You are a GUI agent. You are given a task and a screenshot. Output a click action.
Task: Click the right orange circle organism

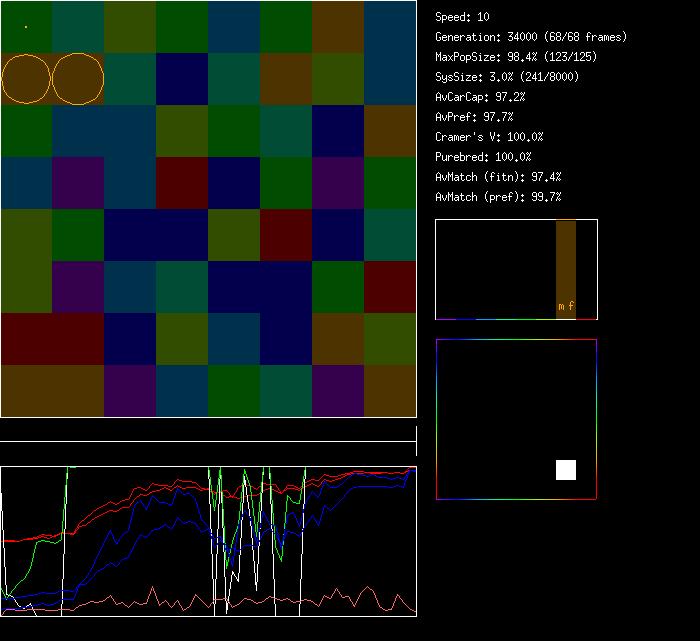[78, 79]
